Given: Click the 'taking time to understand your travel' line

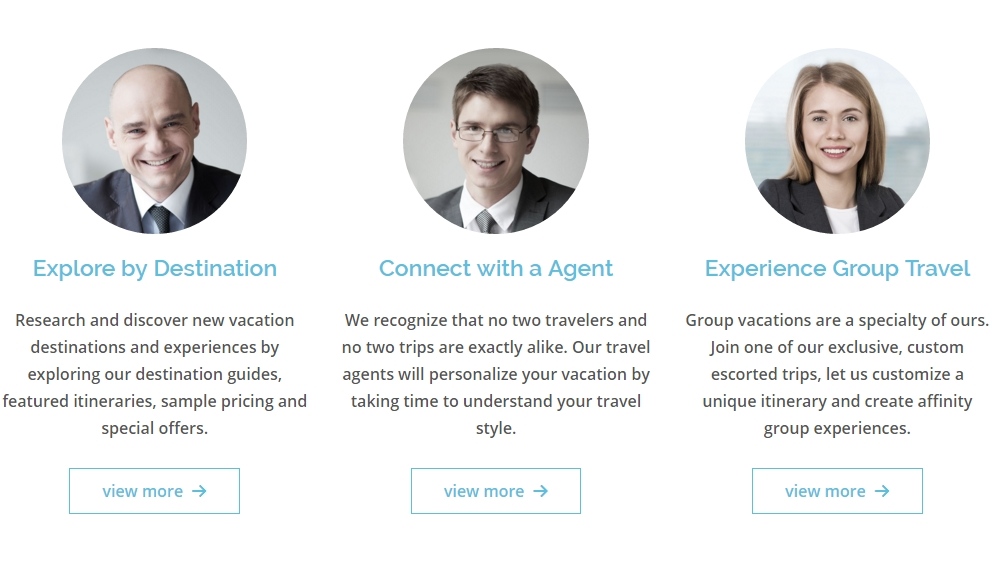Looking at the screenshot, I should click(x=496, y=401).
